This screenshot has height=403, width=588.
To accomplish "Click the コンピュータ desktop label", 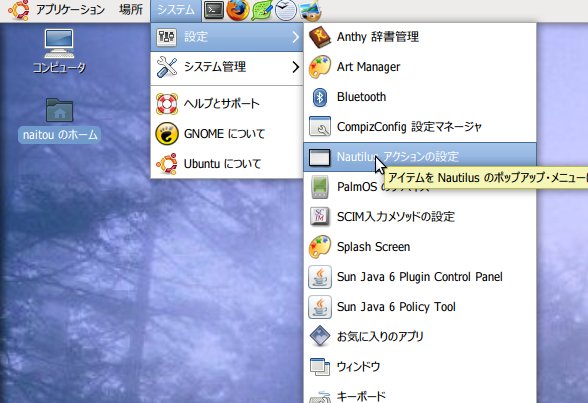I will pos(59,68).
